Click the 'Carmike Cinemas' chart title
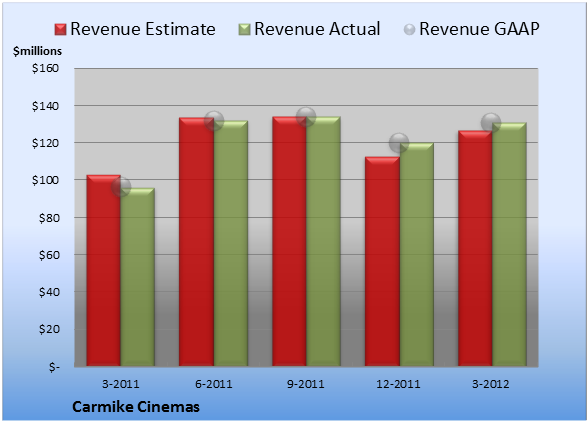 coord(136,407)
